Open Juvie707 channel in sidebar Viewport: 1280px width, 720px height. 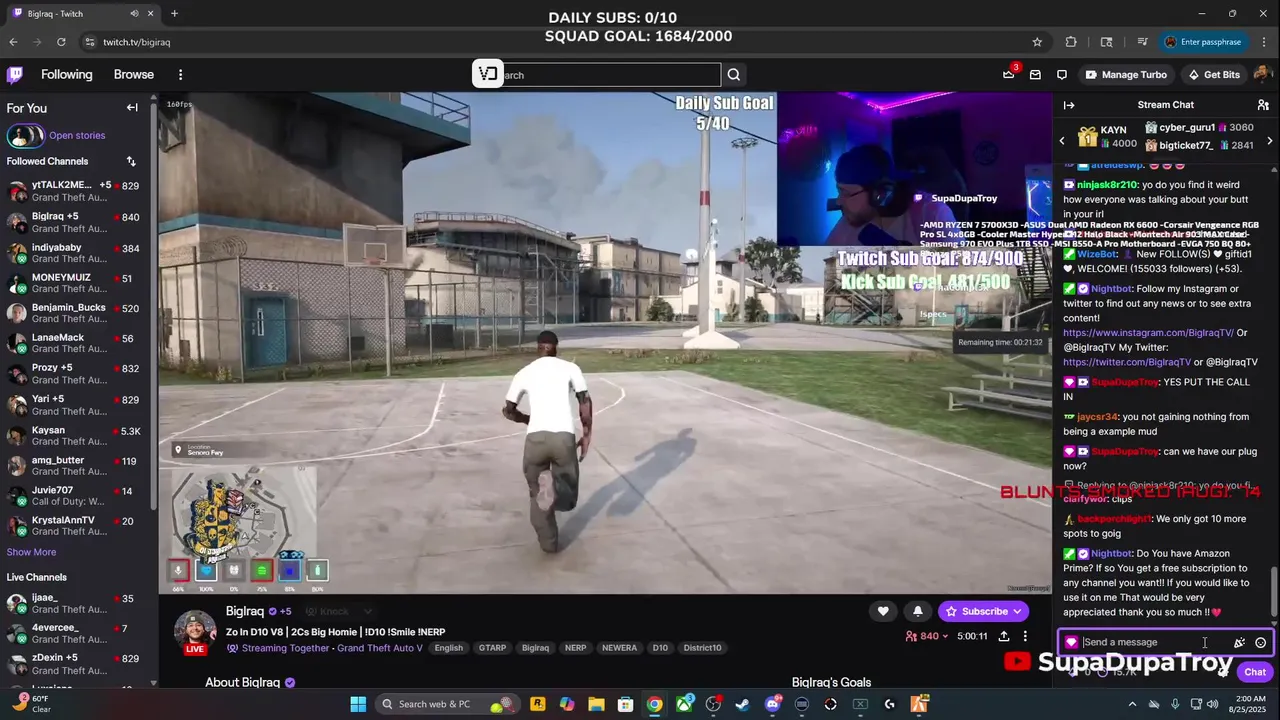pos(75,496)
